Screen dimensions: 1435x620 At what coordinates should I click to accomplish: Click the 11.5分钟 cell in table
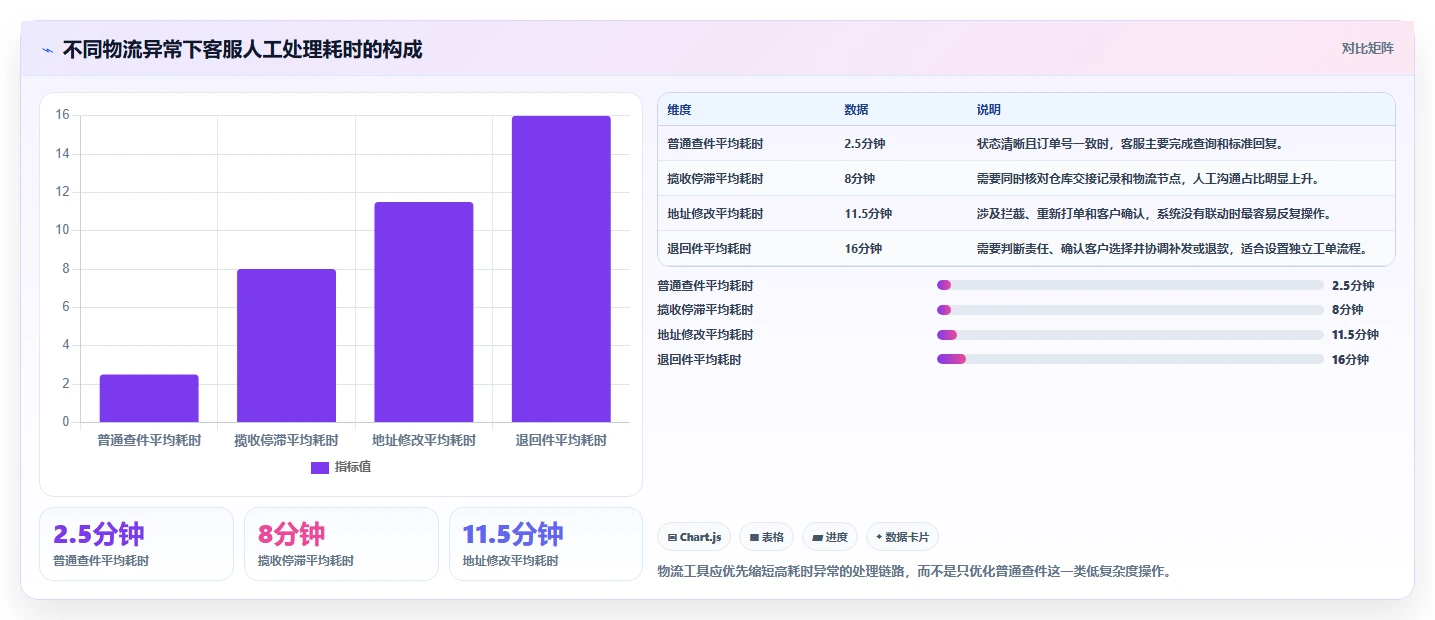[868, 214]
